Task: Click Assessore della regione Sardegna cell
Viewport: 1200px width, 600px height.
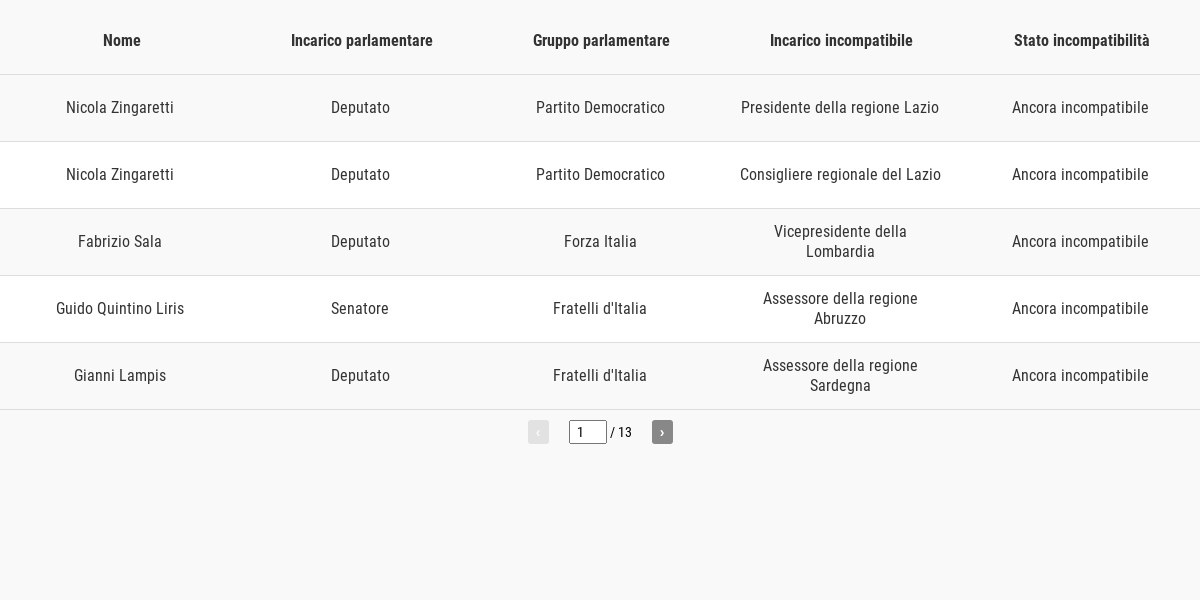Action: (x=840, y=376)
